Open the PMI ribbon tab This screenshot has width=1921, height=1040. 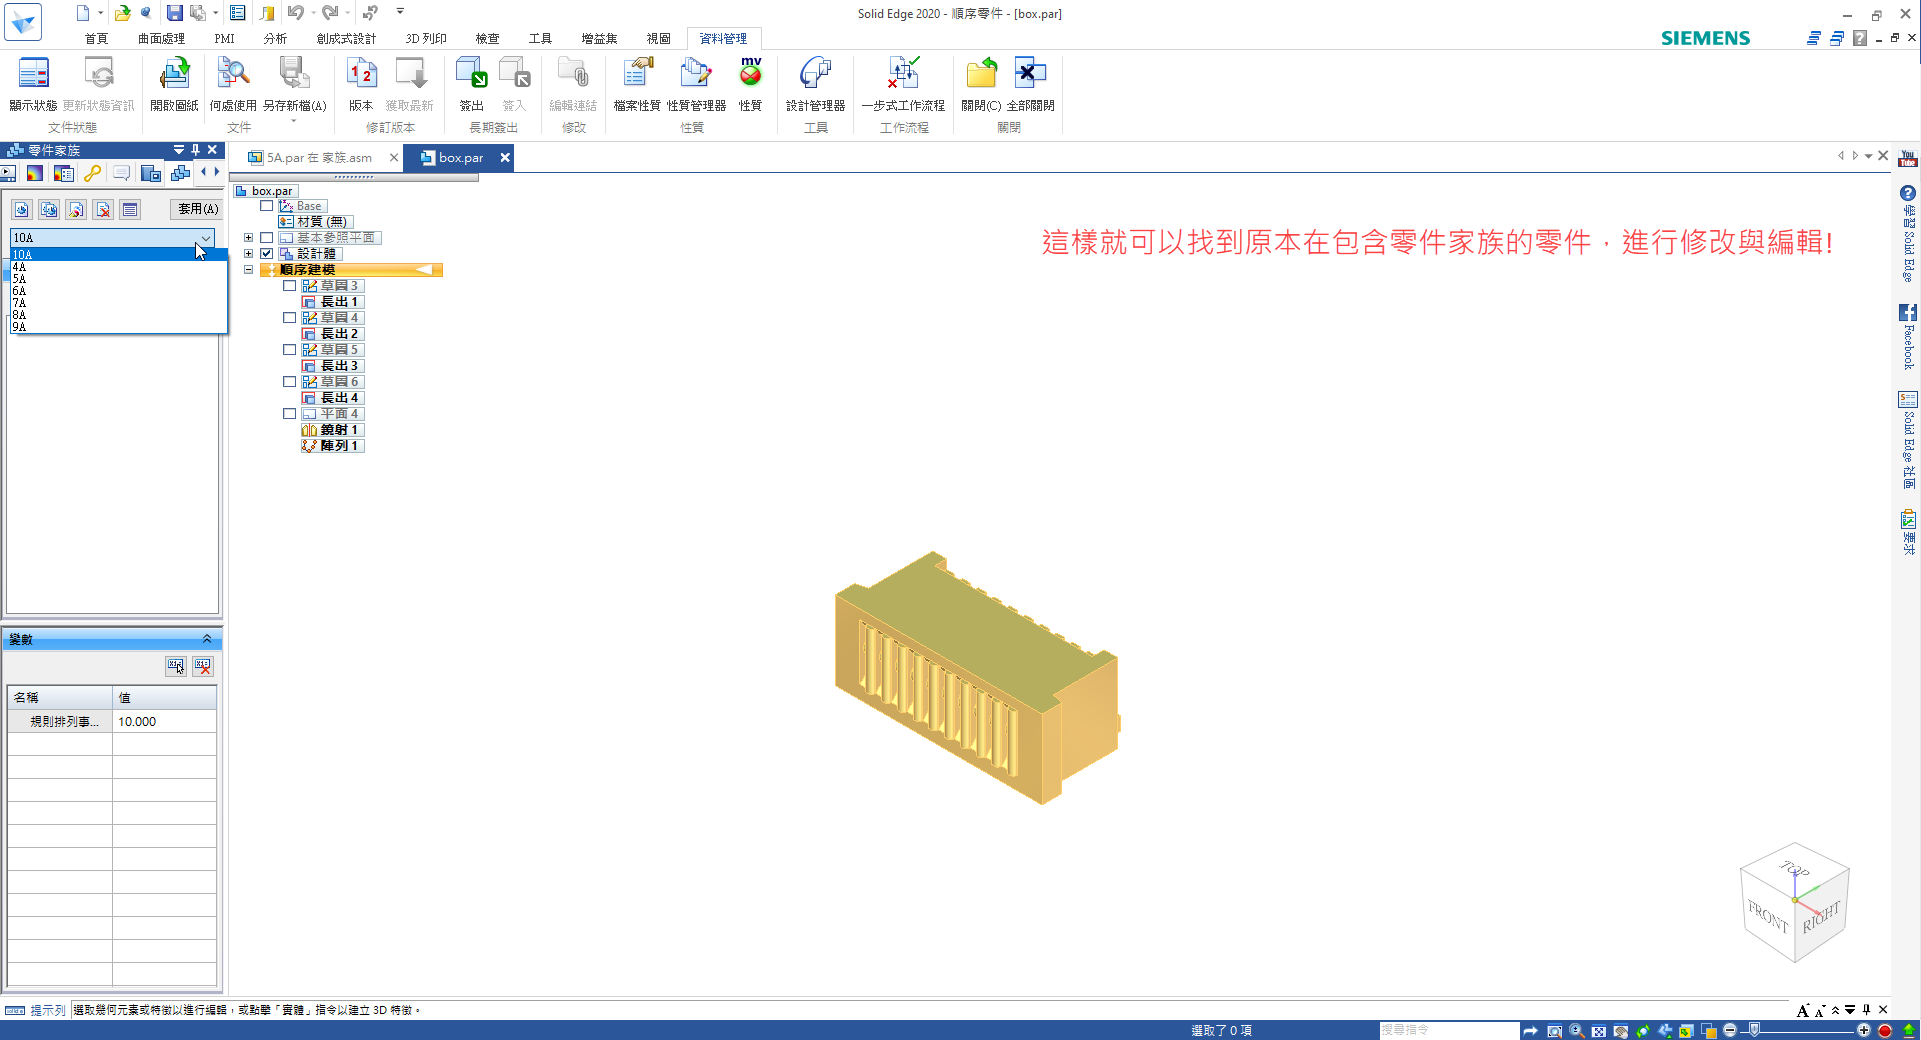224,39
